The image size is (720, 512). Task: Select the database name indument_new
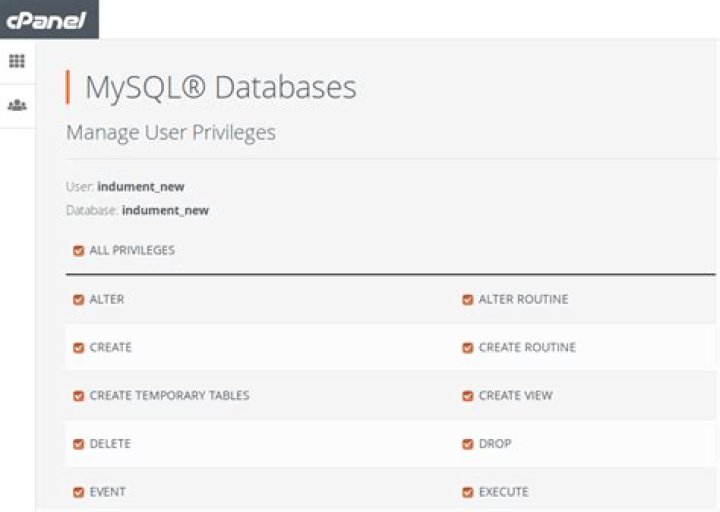coord(165,210)
